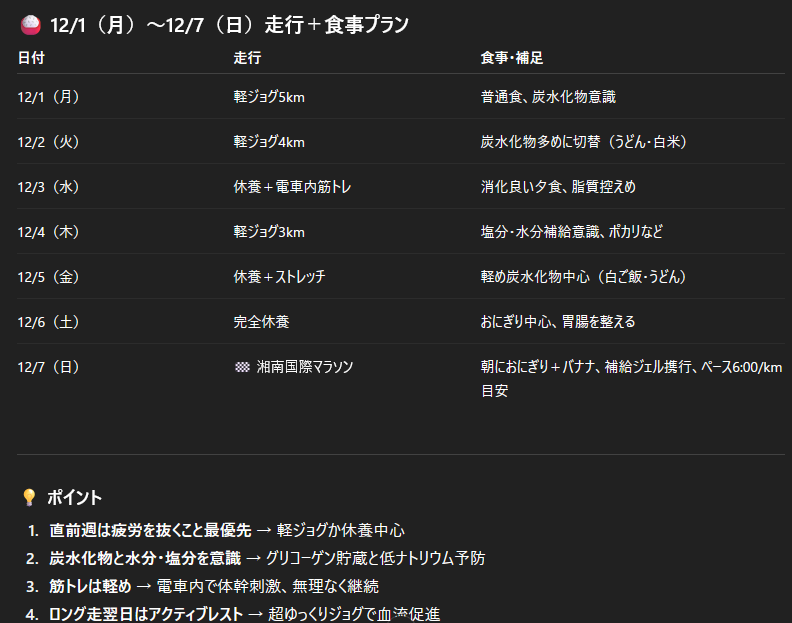The width and height of the screenshot is (792, 623).
Task: Select the 消化良い夕食、脂質控えめ meal cell
Action: pos(558,187)
